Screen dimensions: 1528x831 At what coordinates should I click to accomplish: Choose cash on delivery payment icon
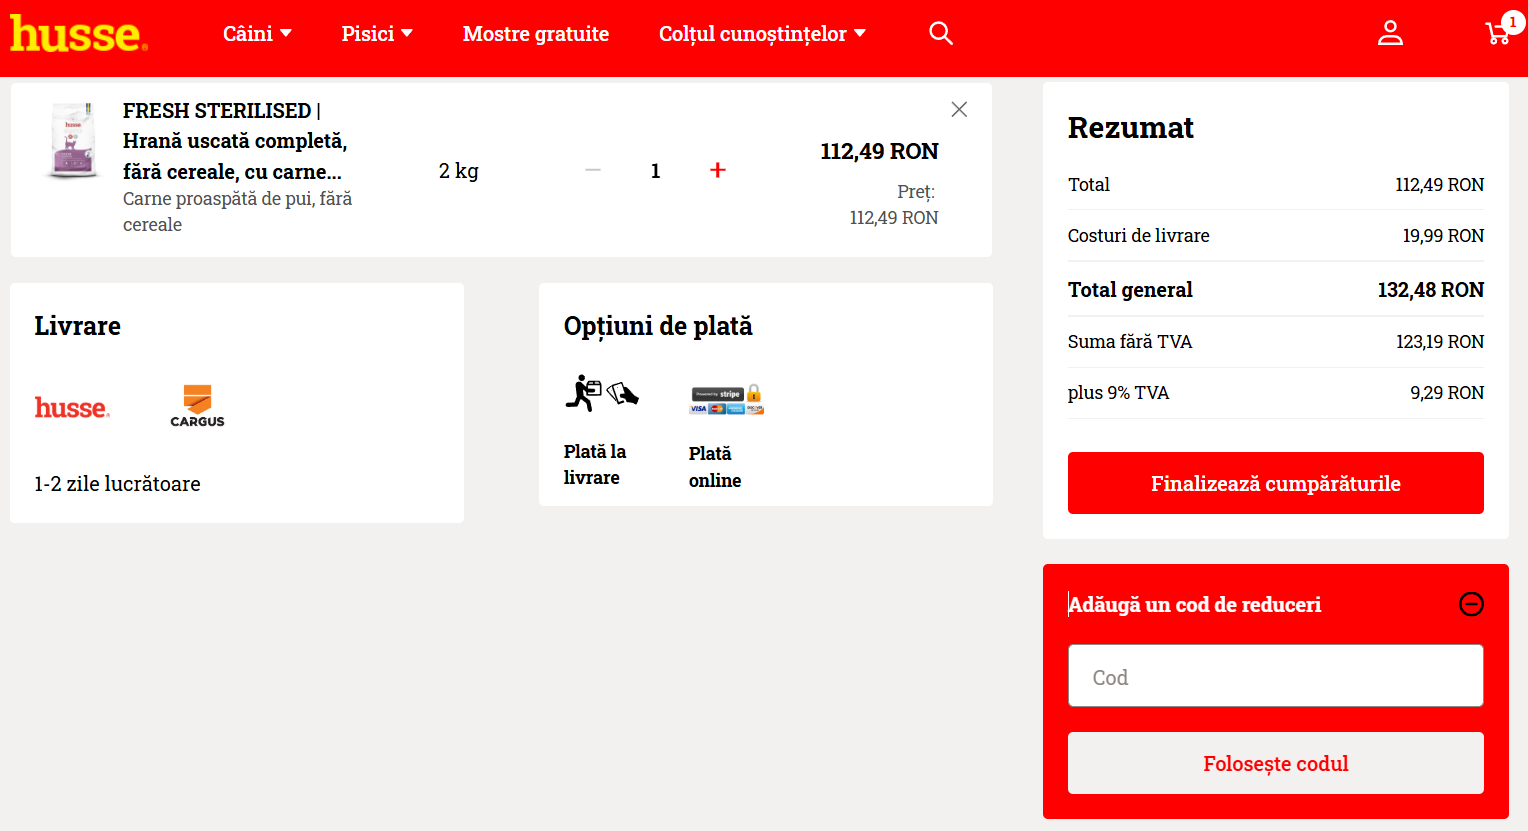tap(601, 394)
